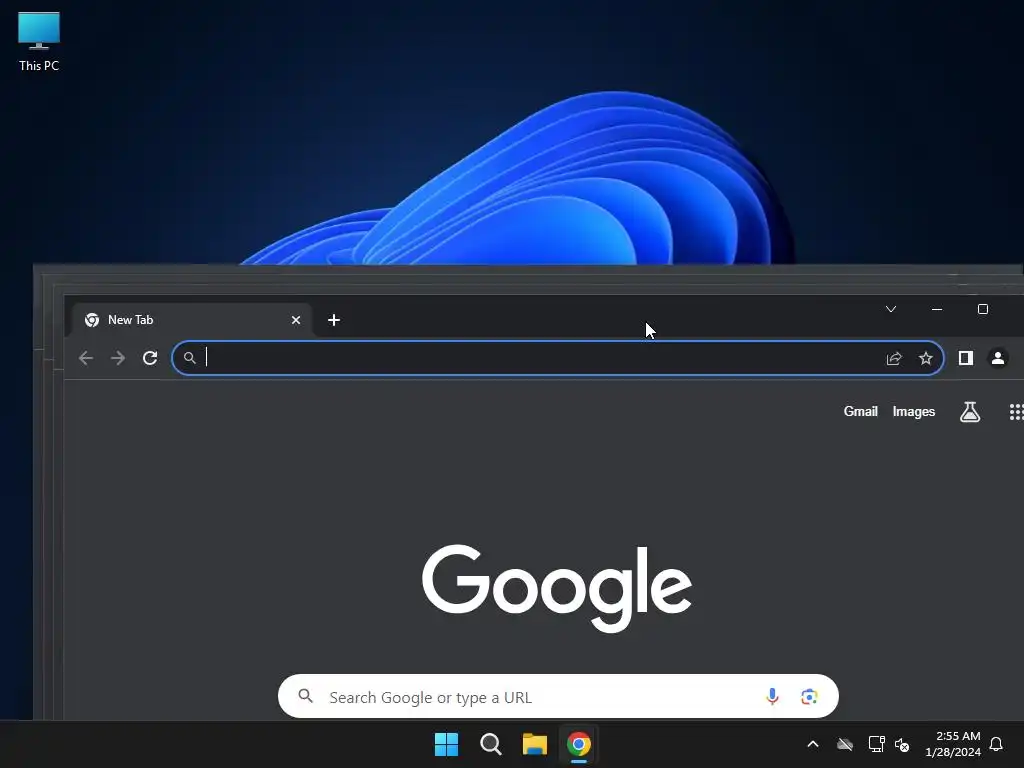Go forward with the forward arrow
Viewport: 1024px width, 768px height.
[x=118, y=358]
